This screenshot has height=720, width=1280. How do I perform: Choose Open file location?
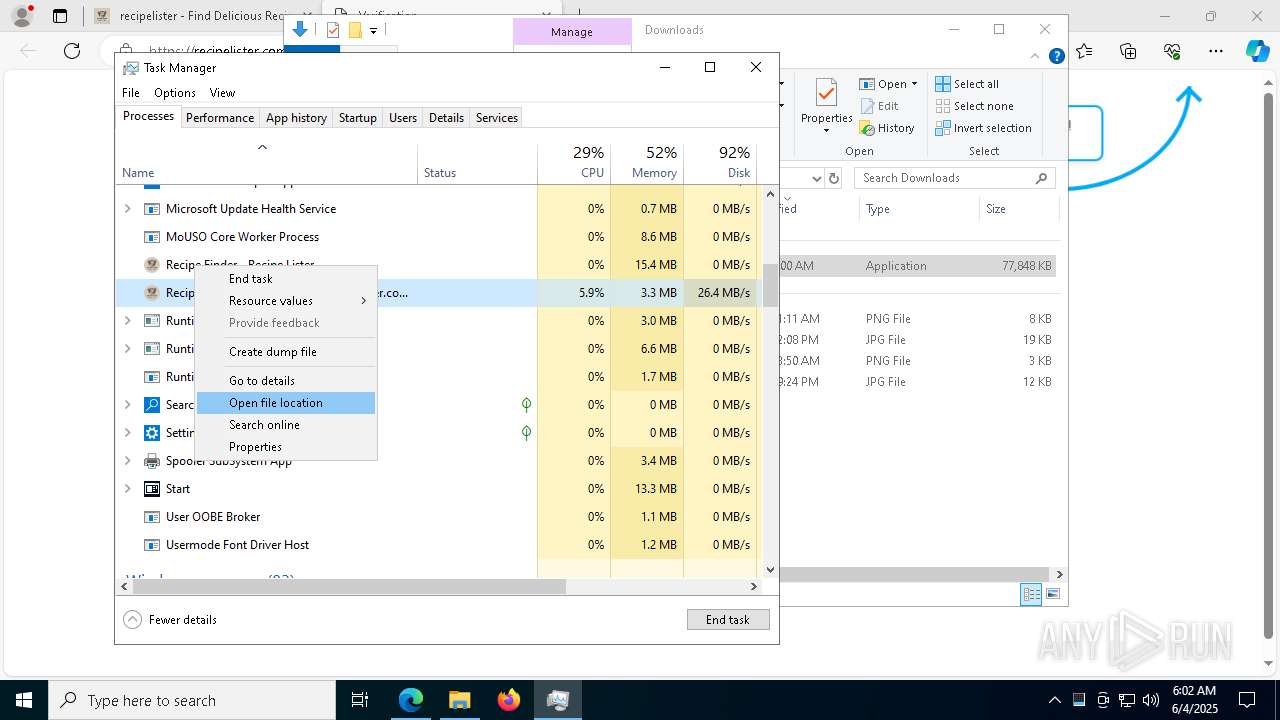286,403
